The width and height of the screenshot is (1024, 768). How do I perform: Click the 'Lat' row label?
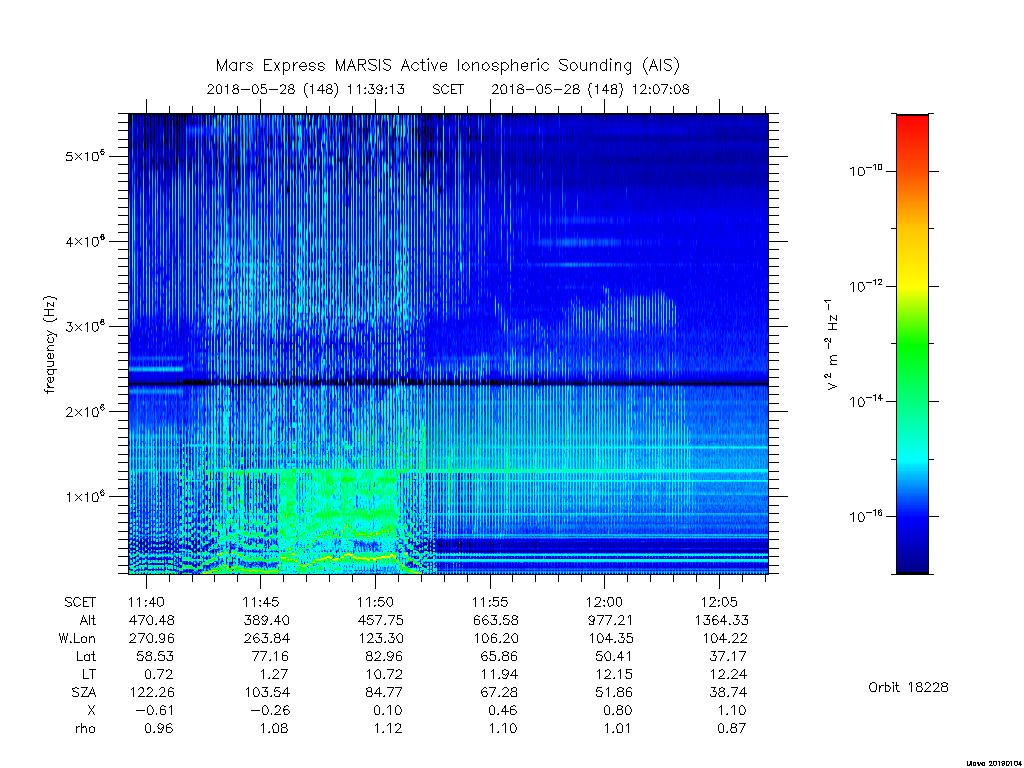click(x=86, y=656)
